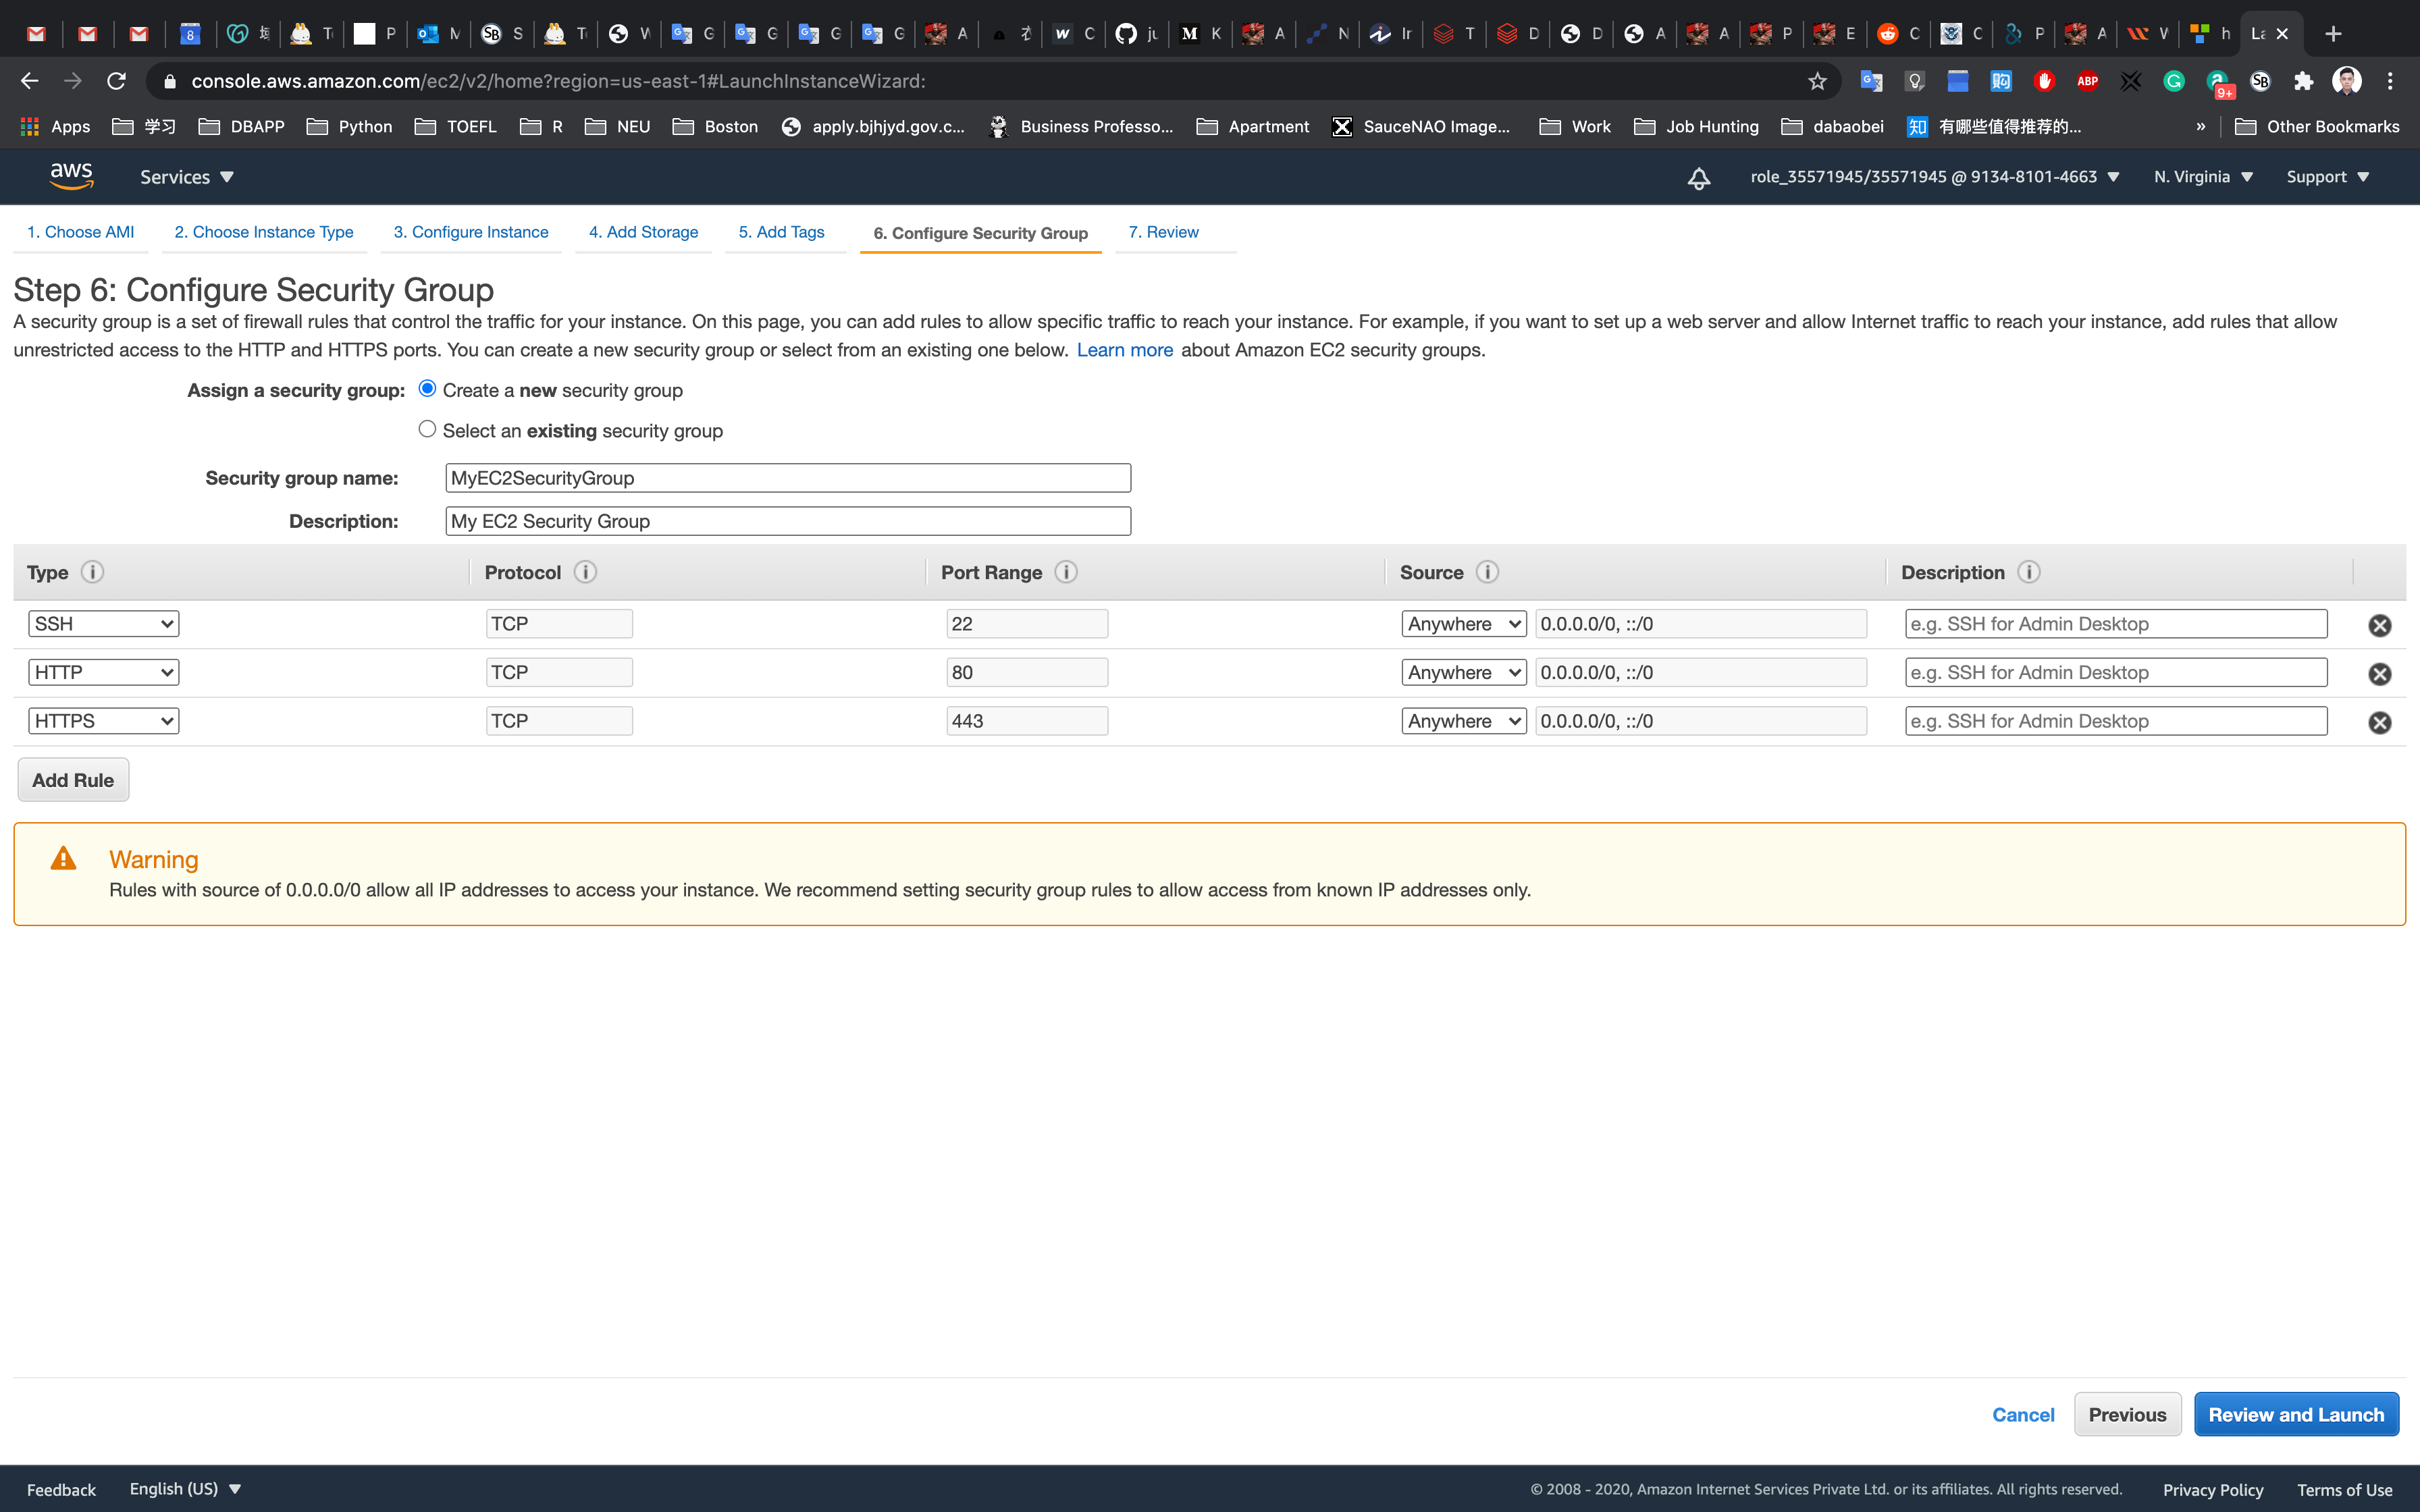The height and width of the screenshot is (1512, 2420).
Task: Bookmark page with star icon
Action: [x=1817, y=81]
